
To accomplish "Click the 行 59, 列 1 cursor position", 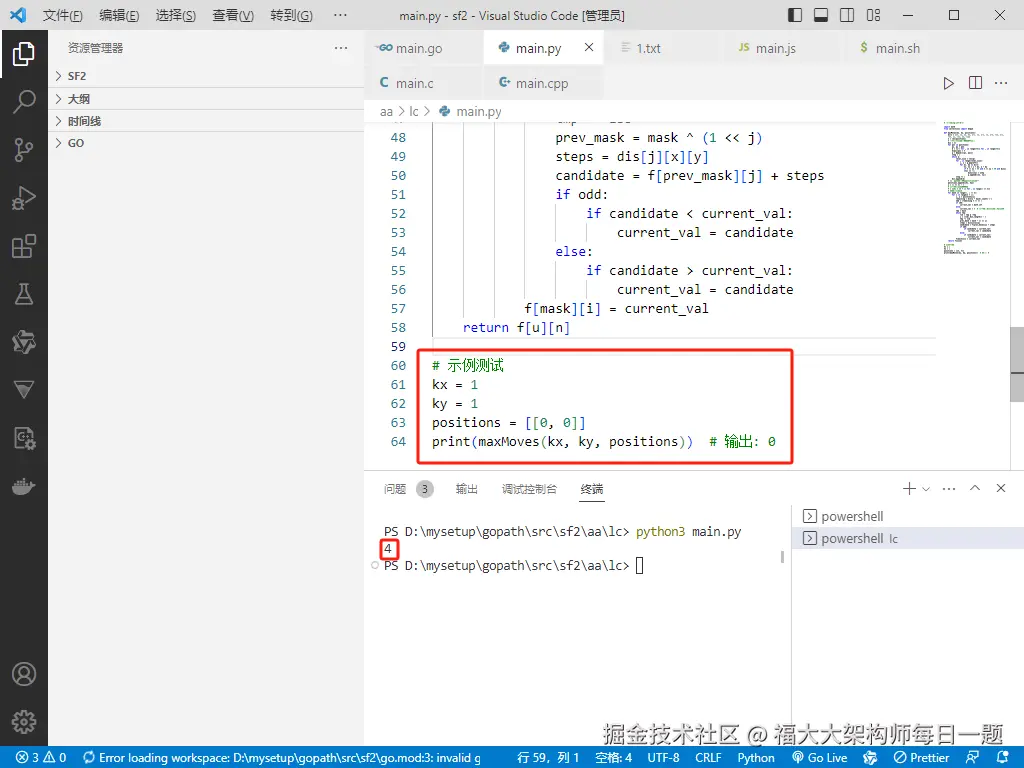I will (x=548, y=758).
